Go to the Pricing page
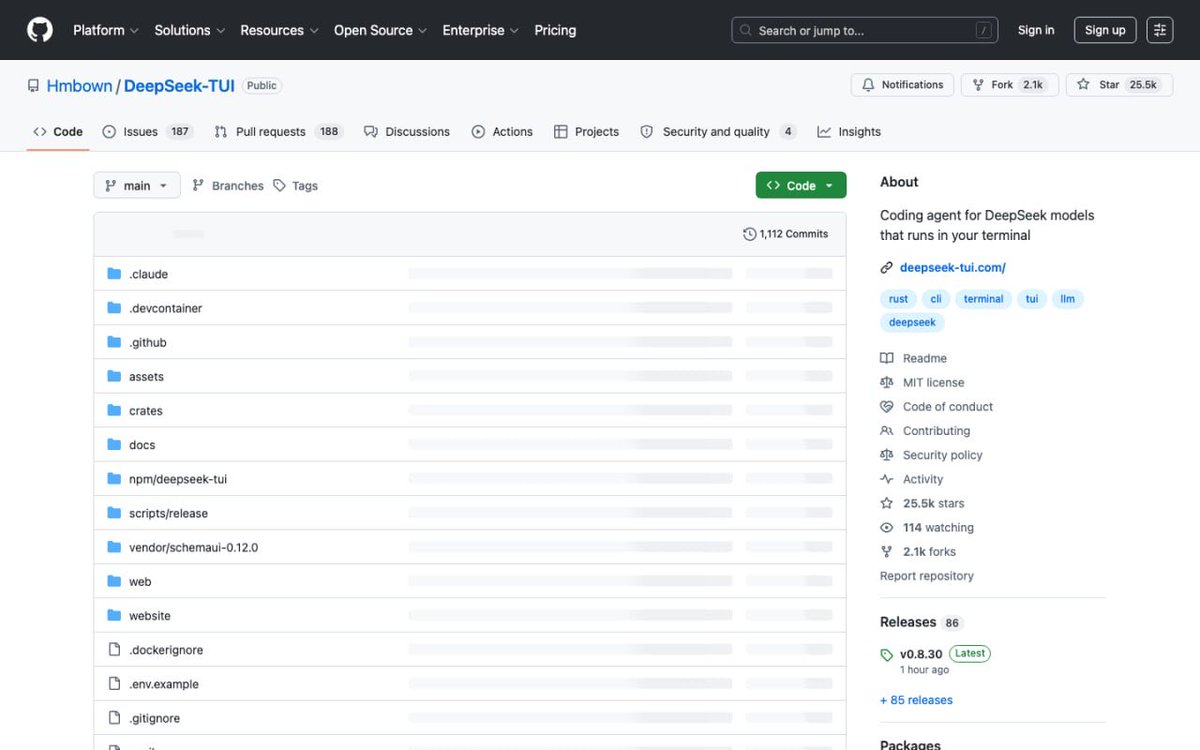This screenshot has height=750, width=1200. [x=555, y=30]
